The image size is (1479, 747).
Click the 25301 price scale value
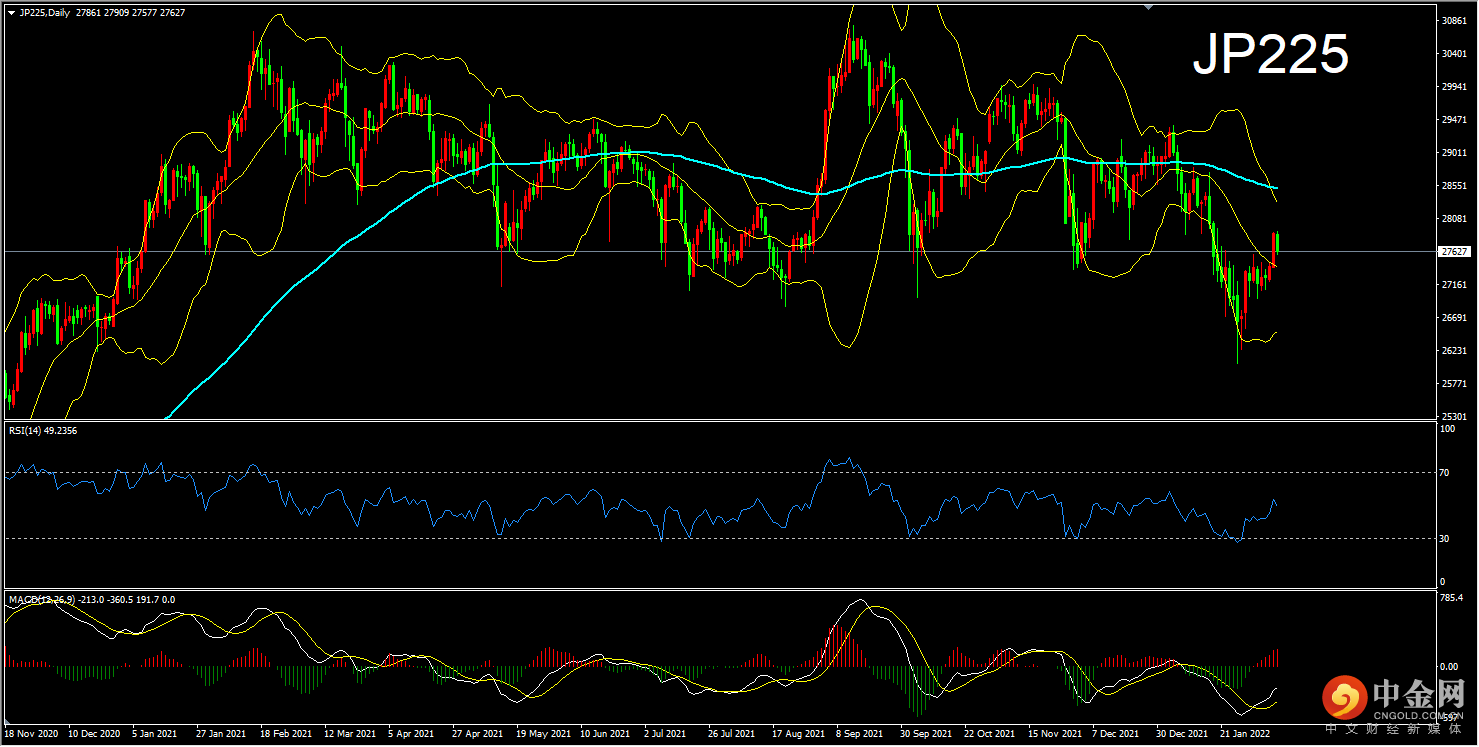[x=1455, y=416]
